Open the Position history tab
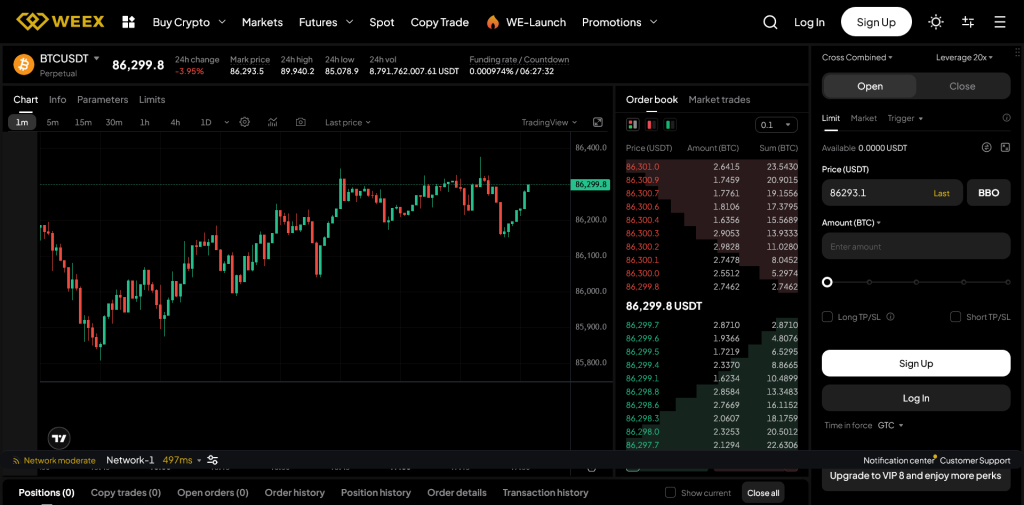 tap(376, 493)
